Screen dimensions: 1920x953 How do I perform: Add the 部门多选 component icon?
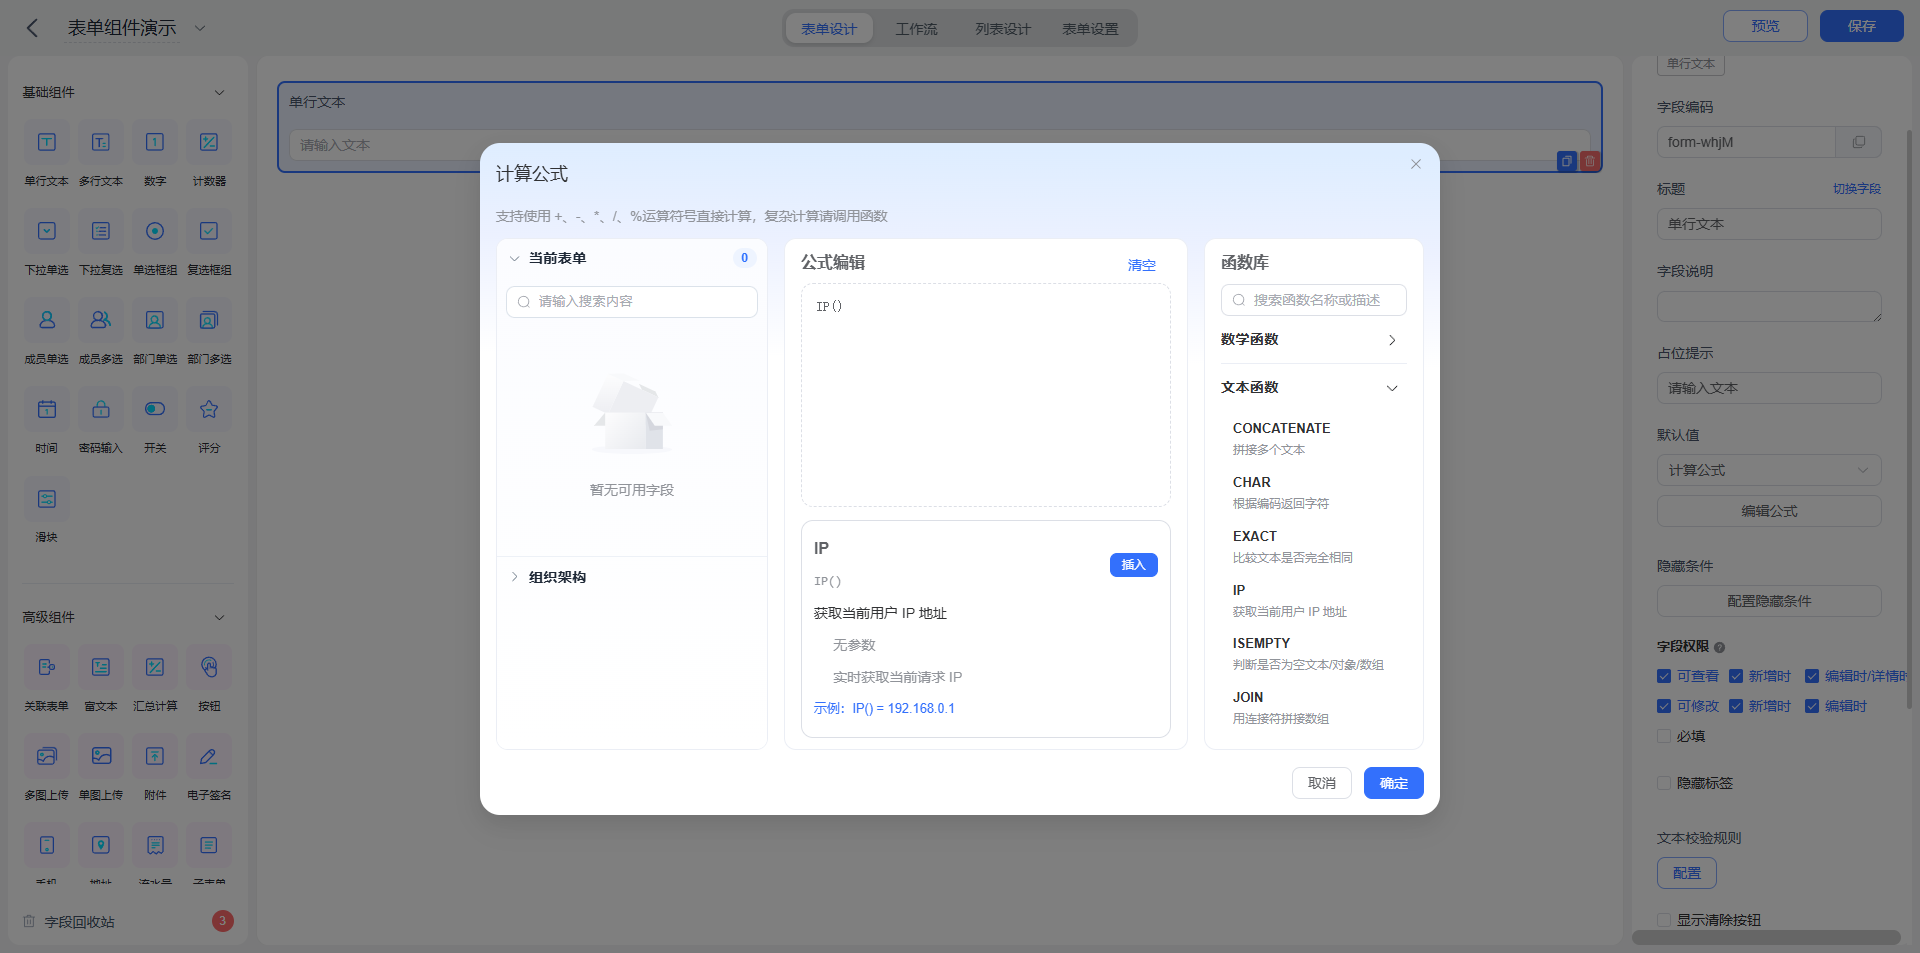click(209, 320)
